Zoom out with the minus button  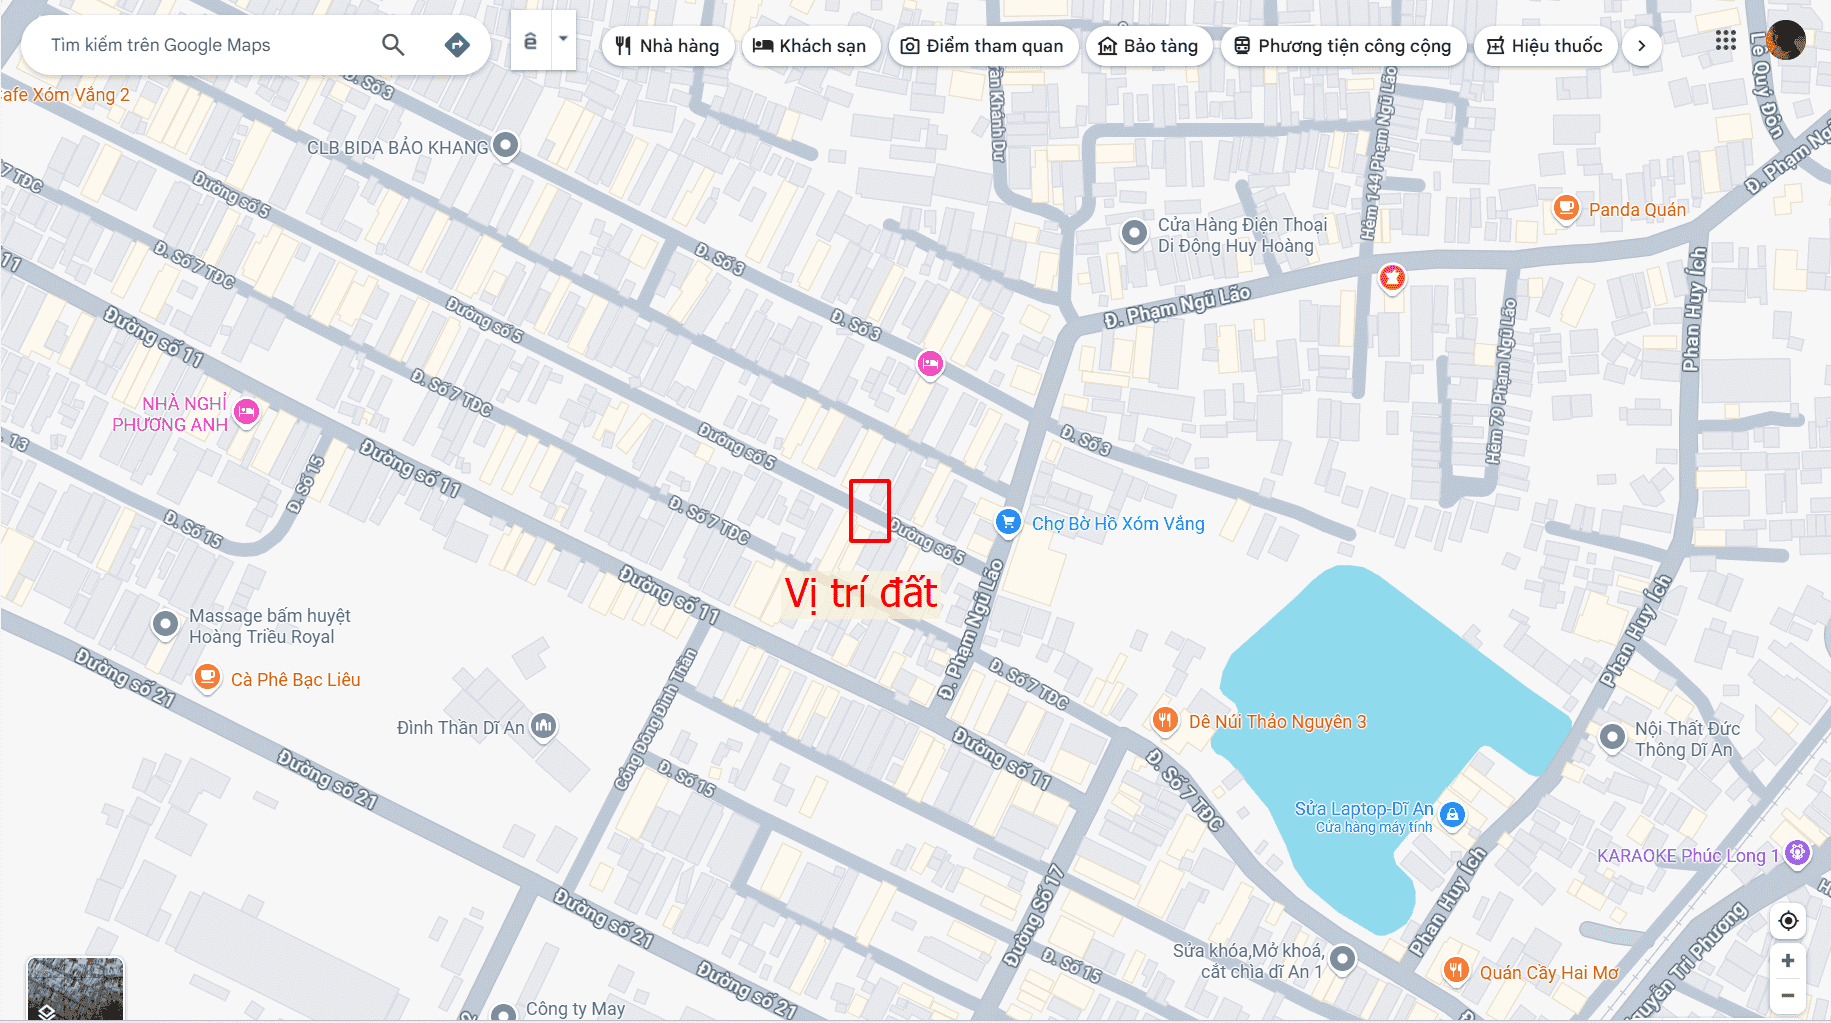1788,996
